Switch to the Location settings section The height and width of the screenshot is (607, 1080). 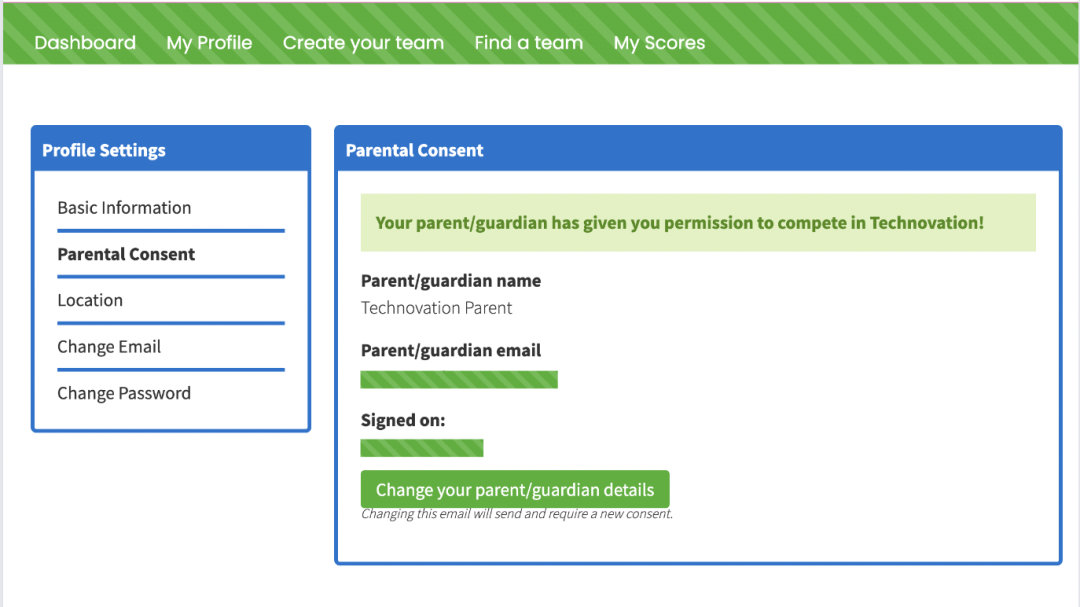click(90, 300)
